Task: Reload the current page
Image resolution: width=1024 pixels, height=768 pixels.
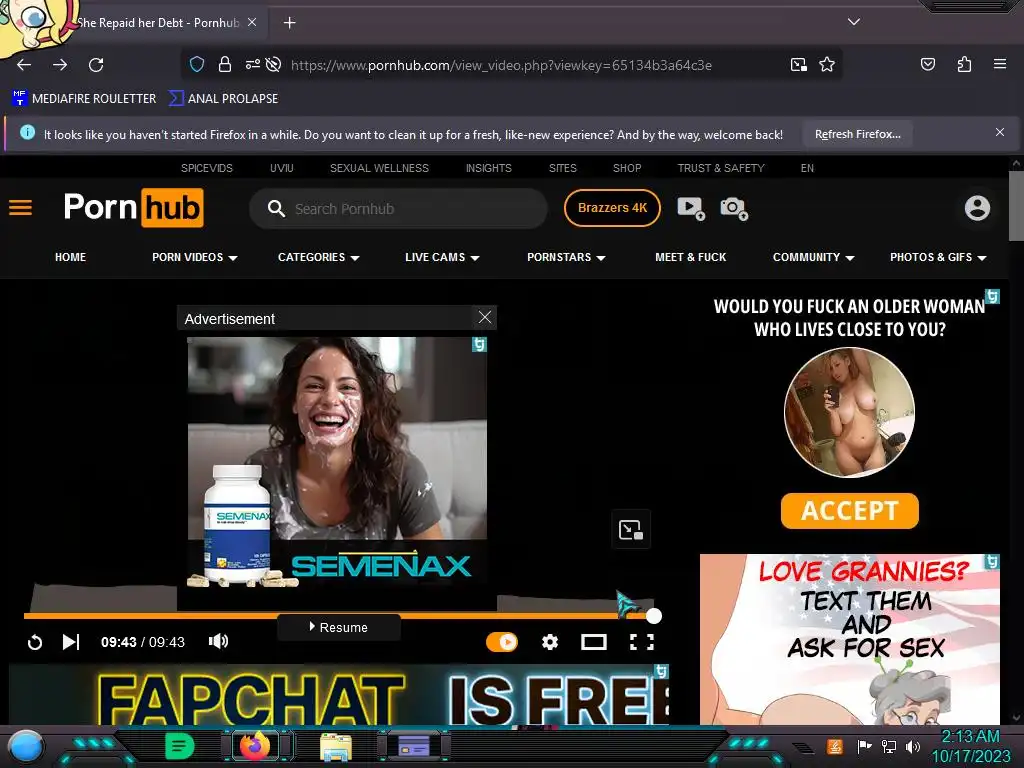Action: pos(96,65)
